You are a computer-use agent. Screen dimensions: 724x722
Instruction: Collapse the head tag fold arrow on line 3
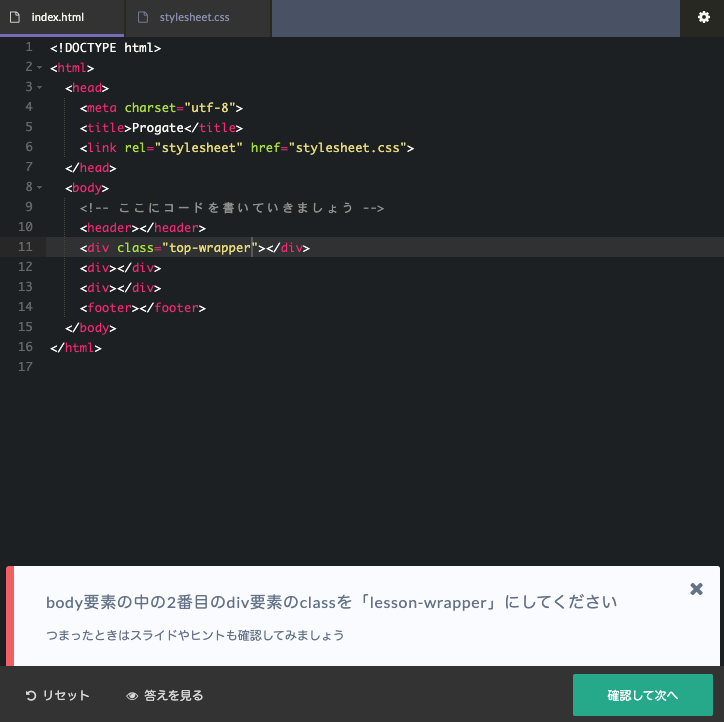(x=40, y=87)
